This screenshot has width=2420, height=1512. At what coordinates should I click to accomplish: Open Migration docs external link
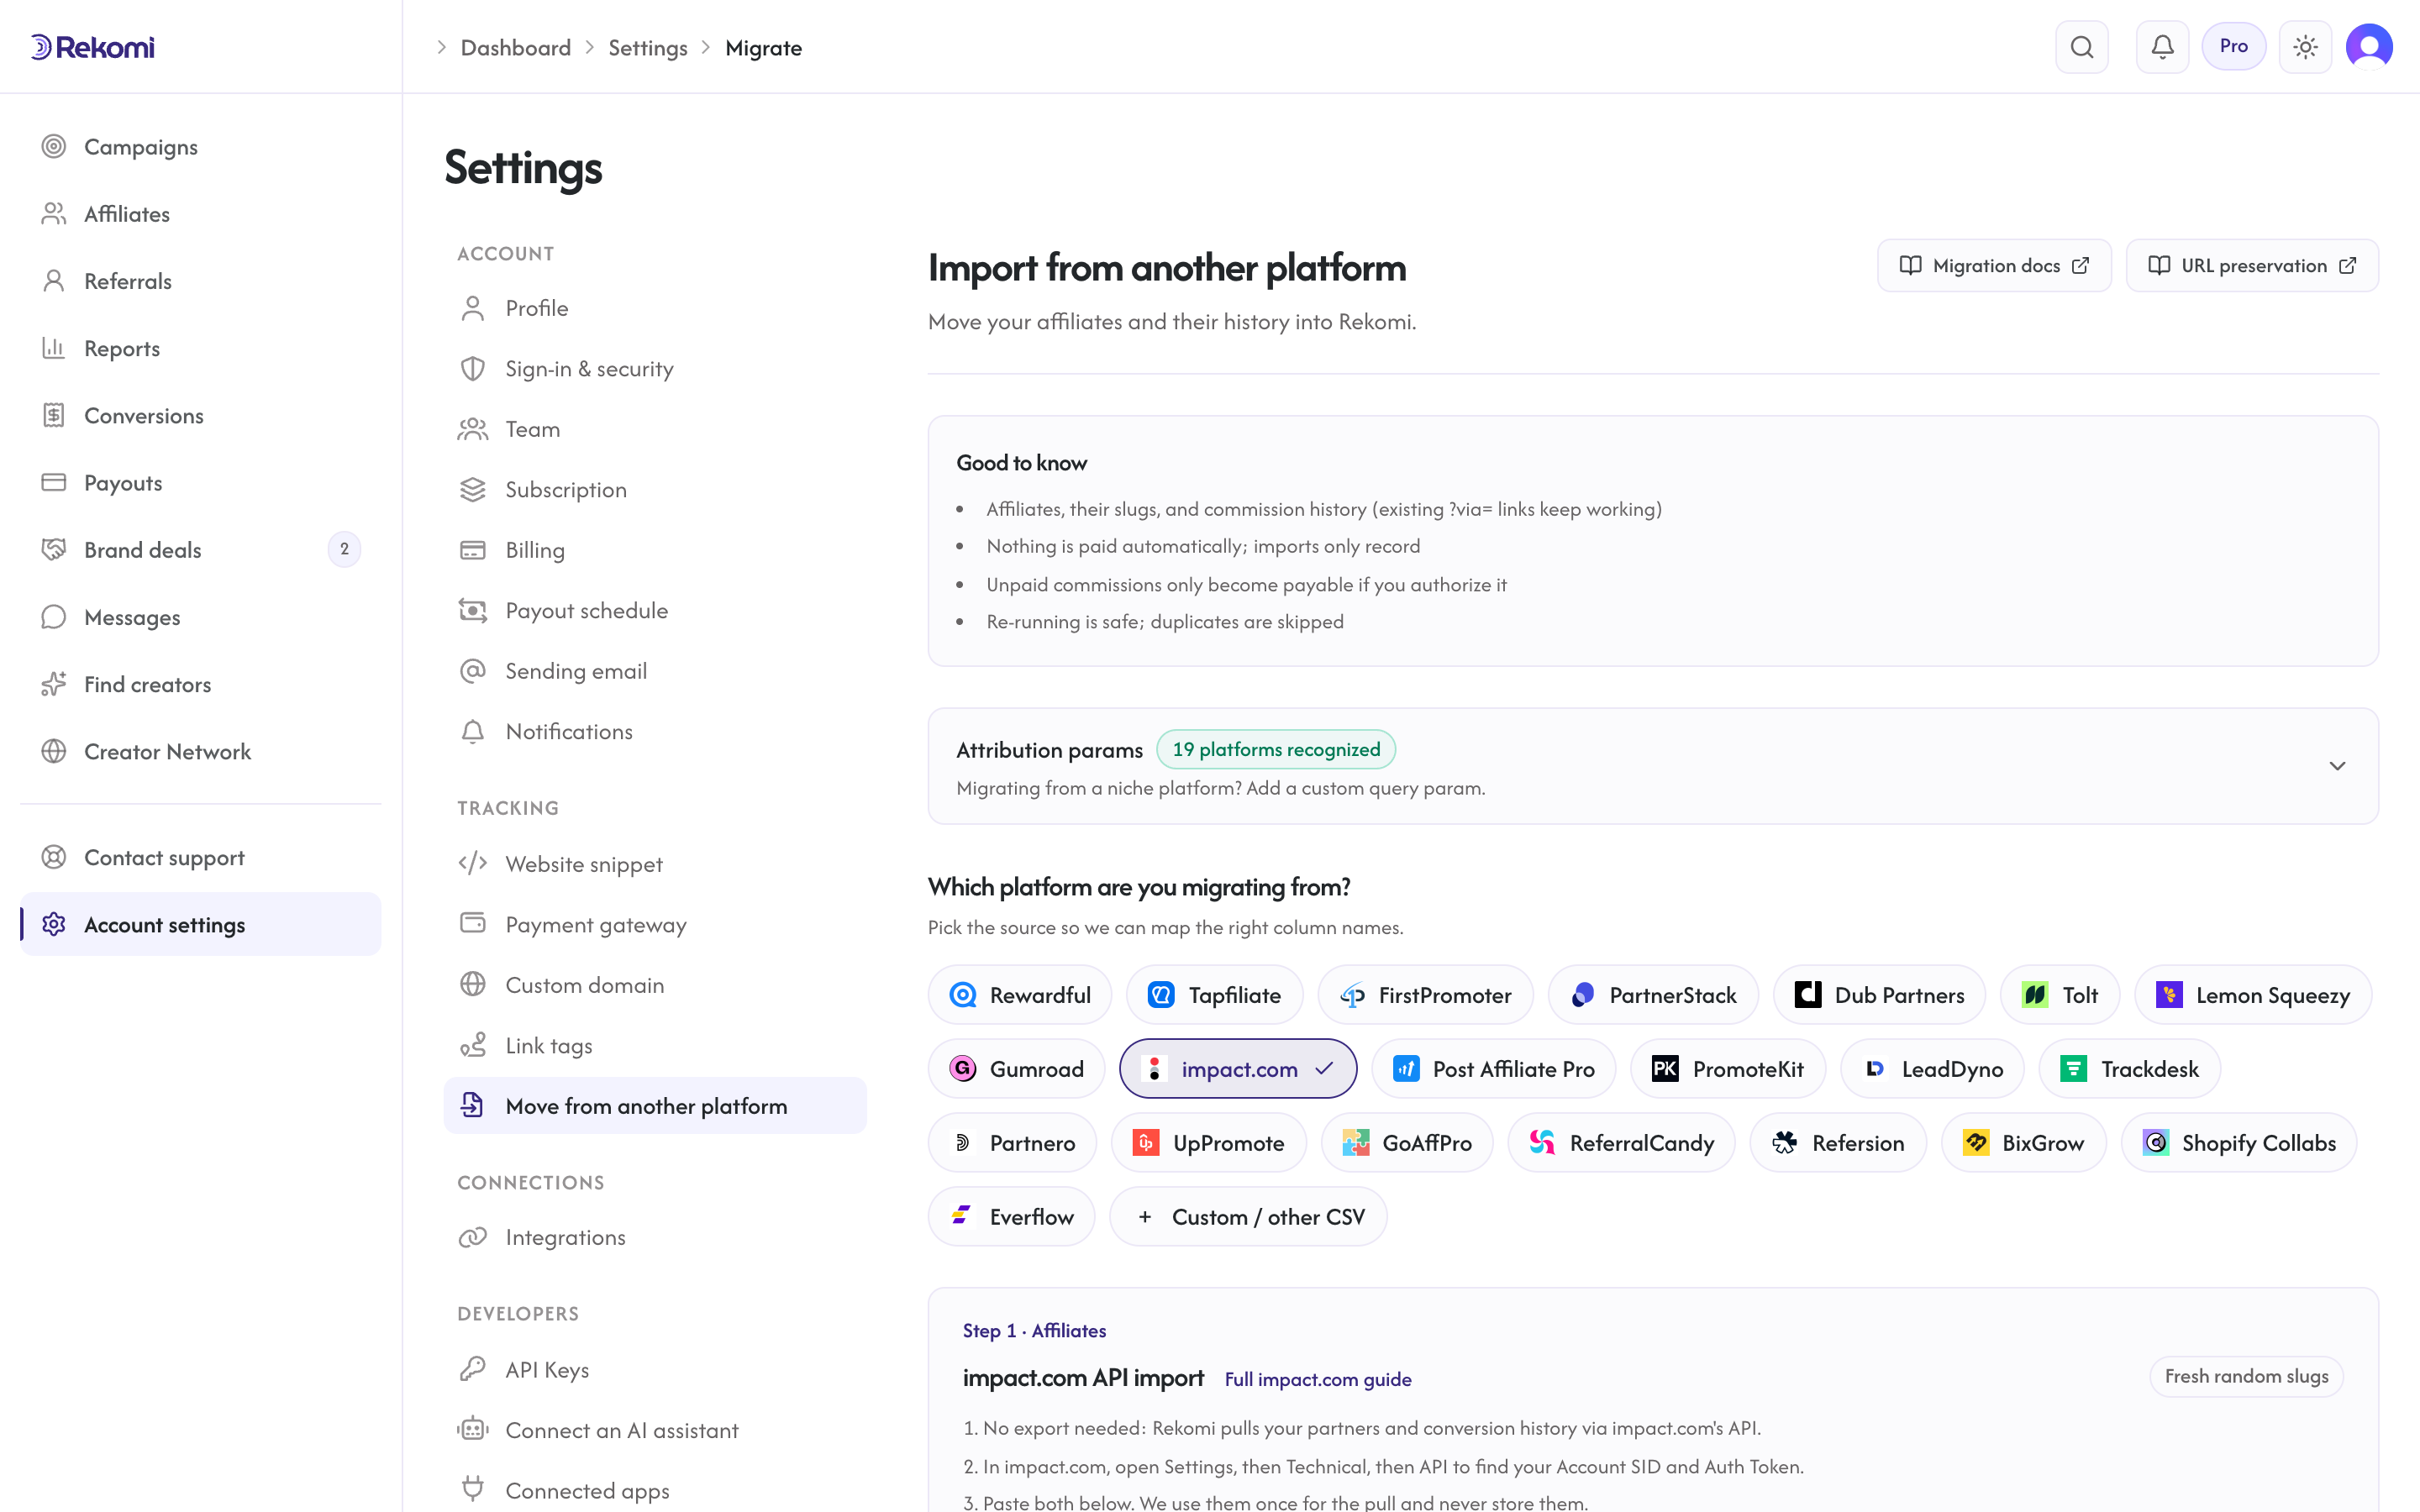1994,265
